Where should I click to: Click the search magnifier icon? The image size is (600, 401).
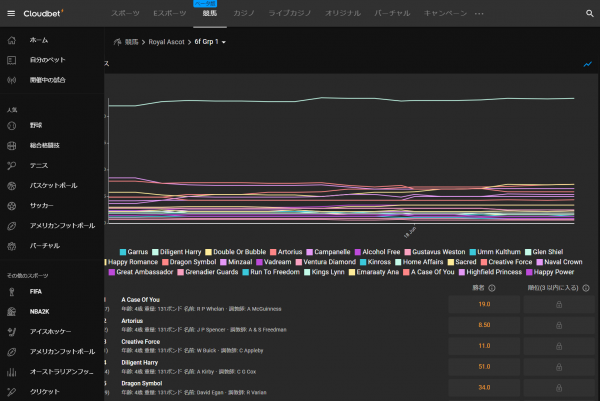tap(590, 13)
